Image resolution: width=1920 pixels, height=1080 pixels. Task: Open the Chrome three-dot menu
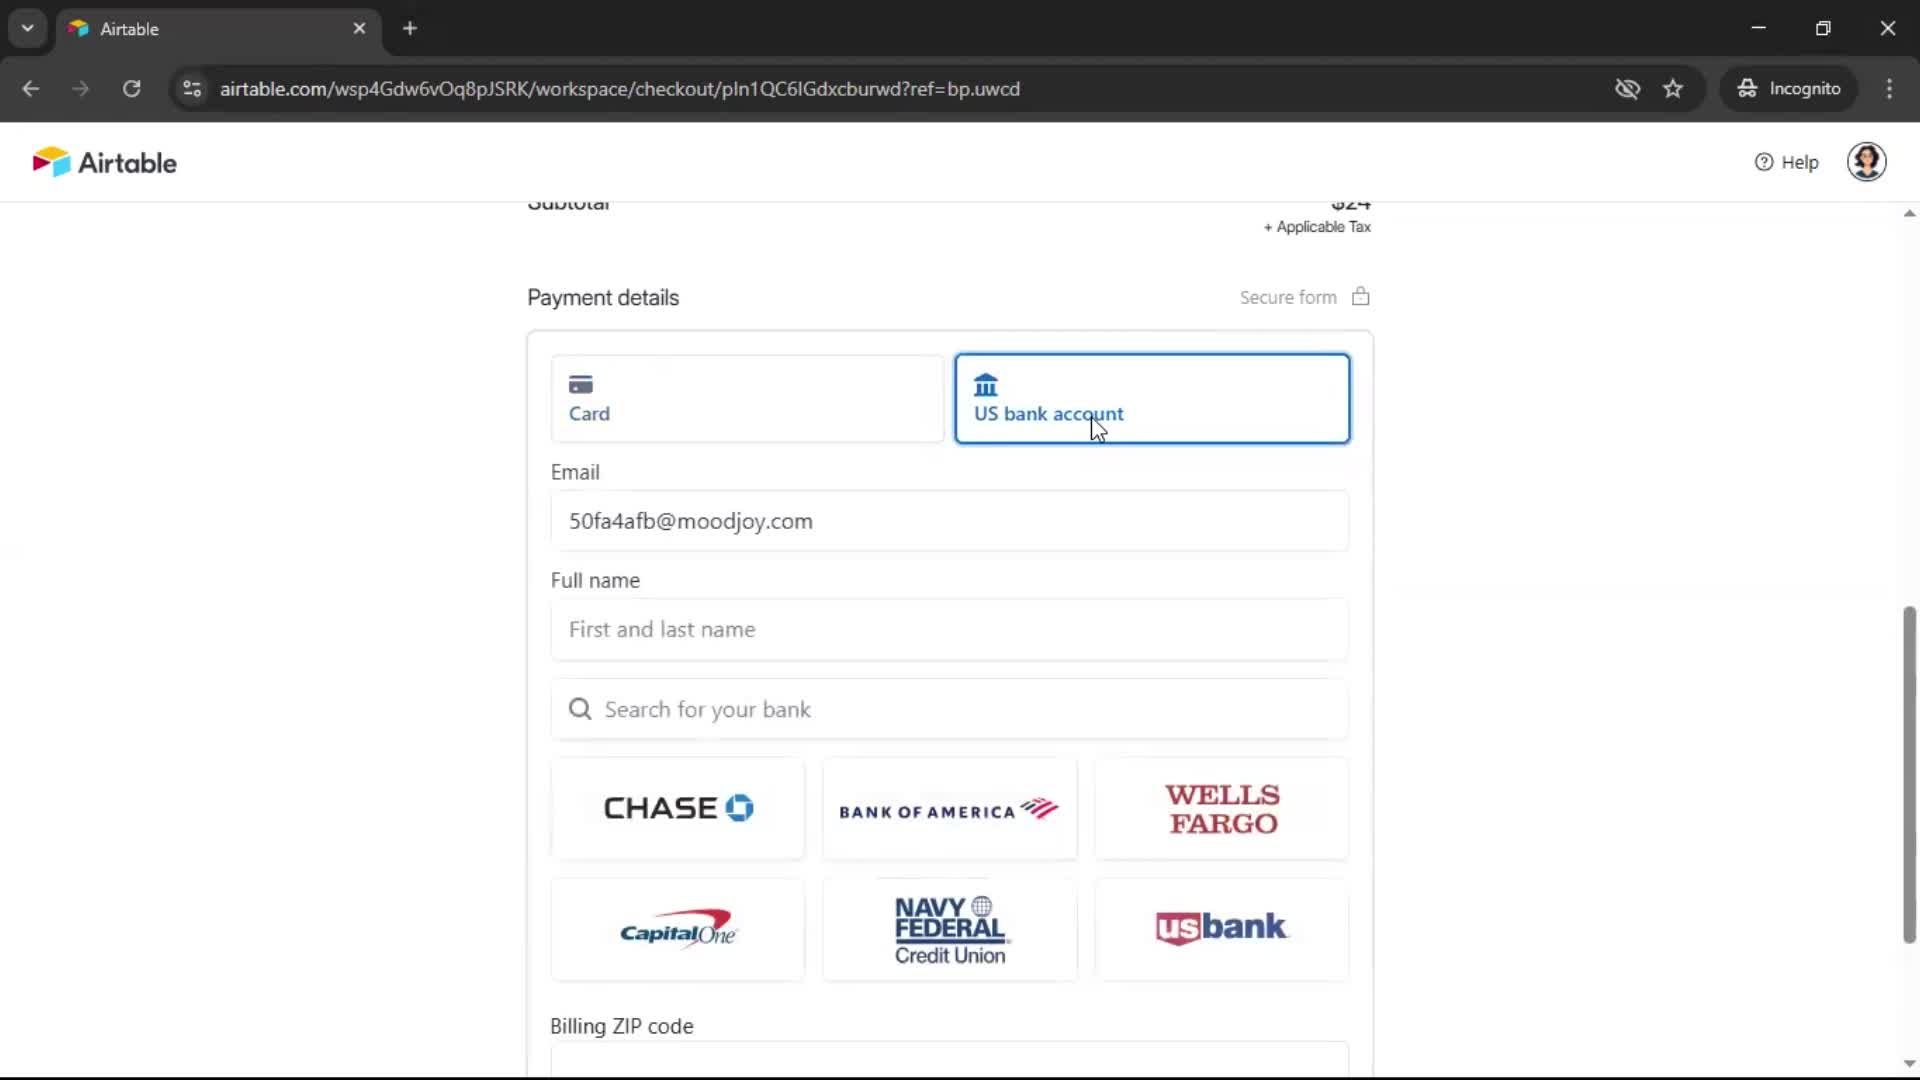coord(1889,89)
